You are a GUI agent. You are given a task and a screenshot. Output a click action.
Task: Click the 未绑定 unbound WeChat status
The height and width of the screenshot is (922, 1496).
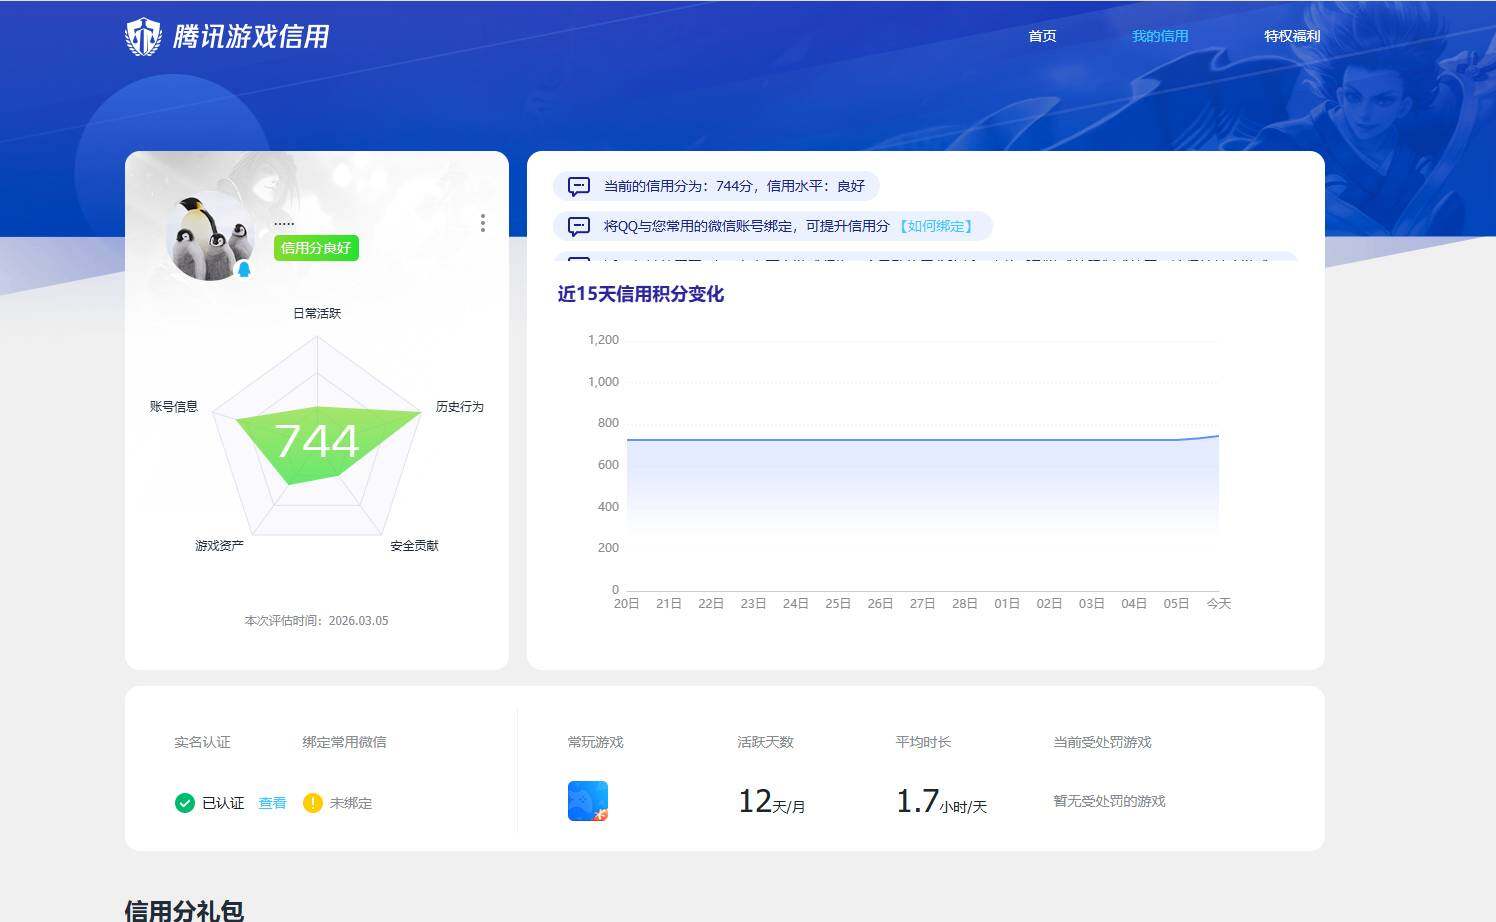(x=349, y=802)
